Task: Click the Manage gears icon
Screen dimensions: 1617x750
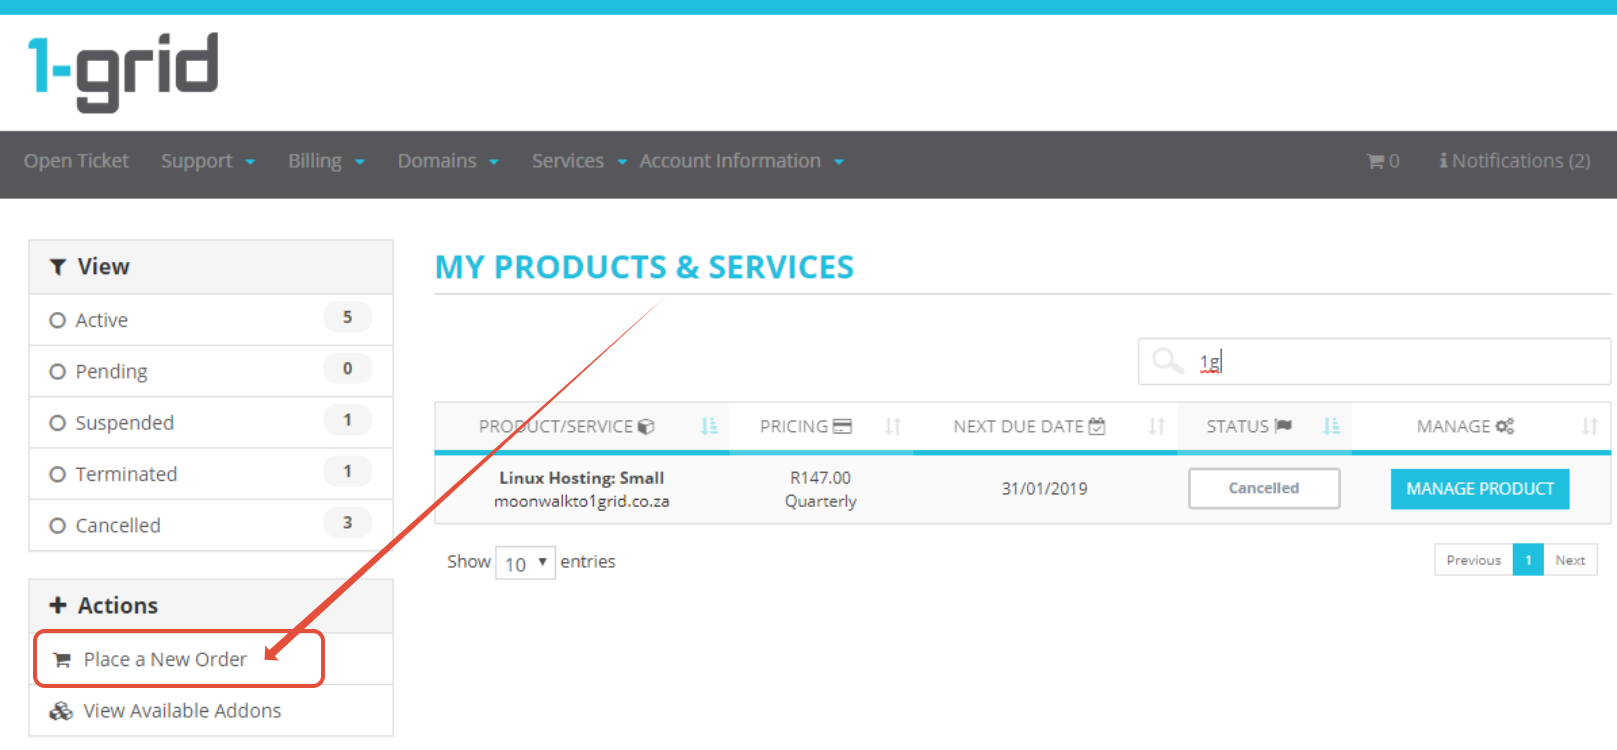Action: tap(1505, 427)
